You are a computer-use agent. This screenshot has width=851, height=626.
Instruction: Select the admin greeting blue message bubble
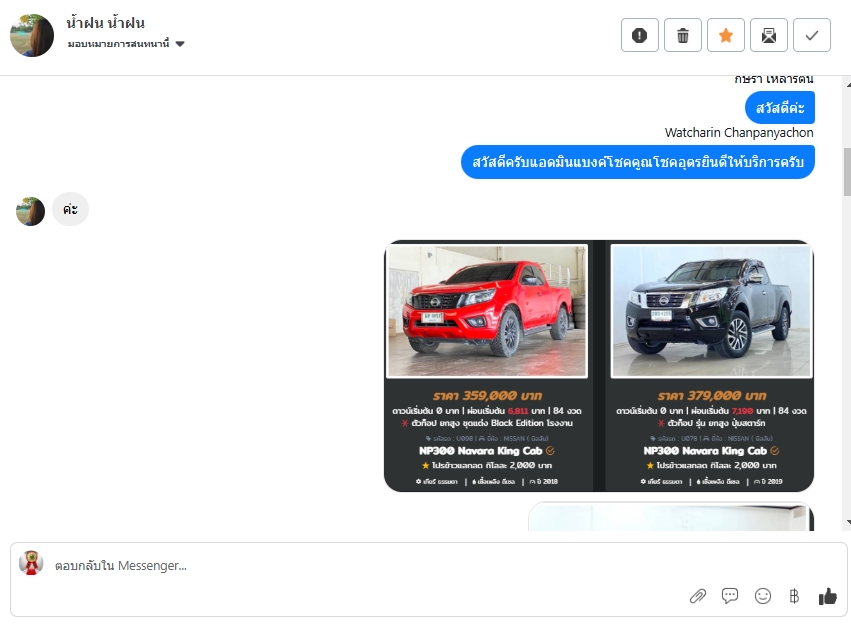click(638, 162)
